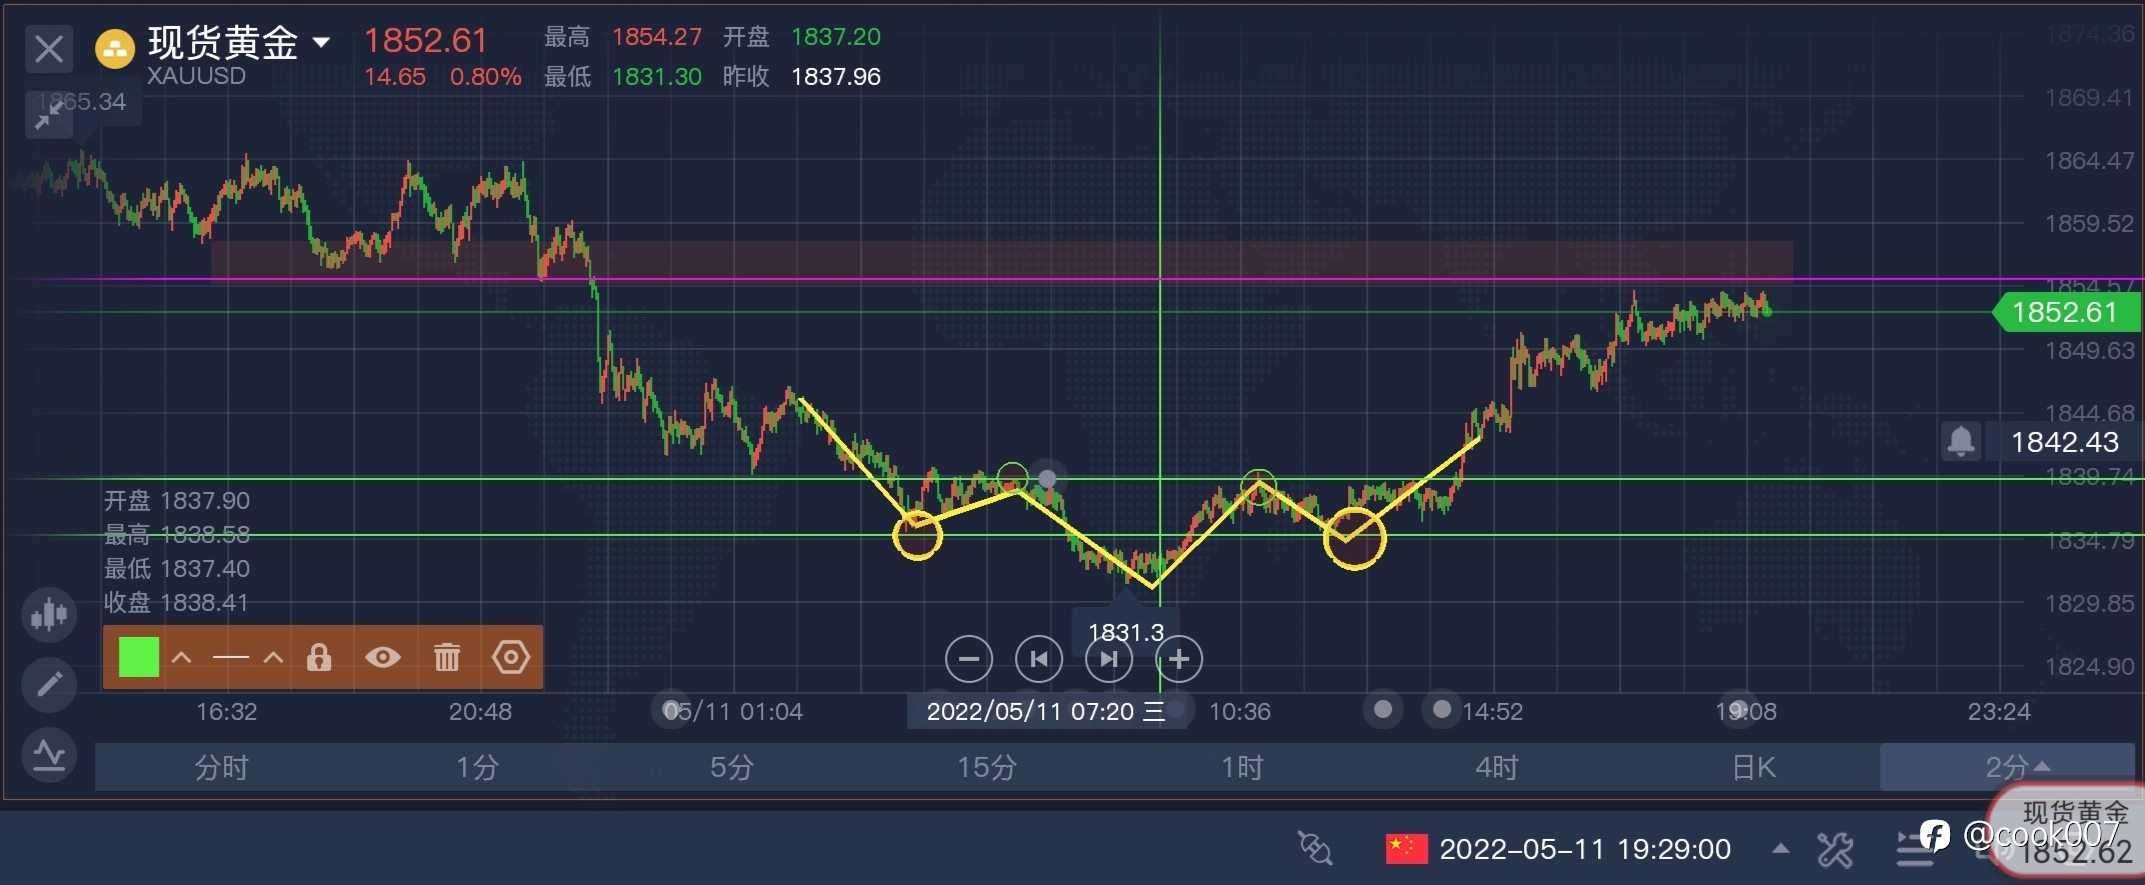This screenshot has width=2145, height=885.
Task: Select the pencil drawing tool
Action: coord(49,685)
